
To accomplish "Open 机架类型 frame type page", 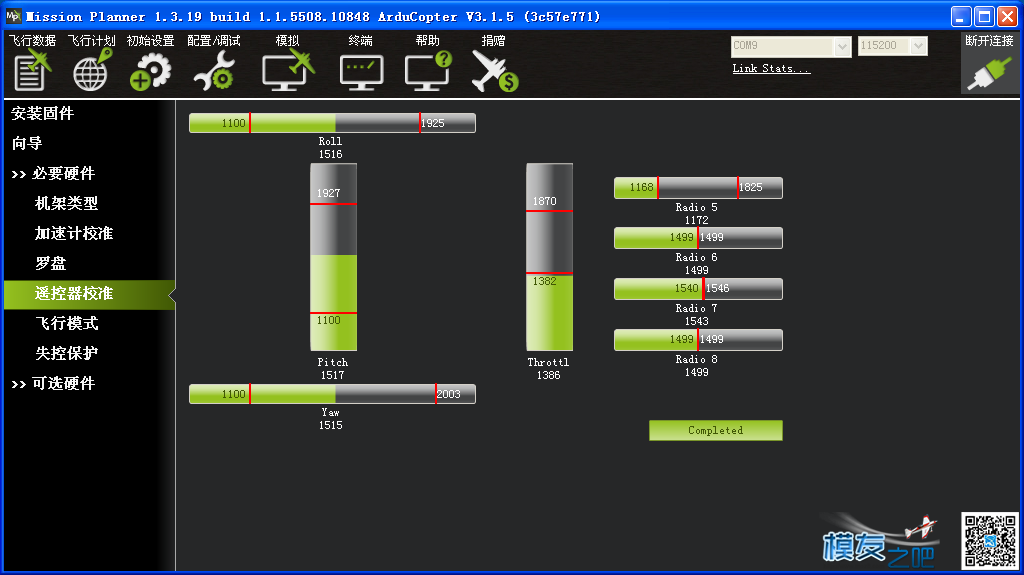I will (x=66, y=203).
